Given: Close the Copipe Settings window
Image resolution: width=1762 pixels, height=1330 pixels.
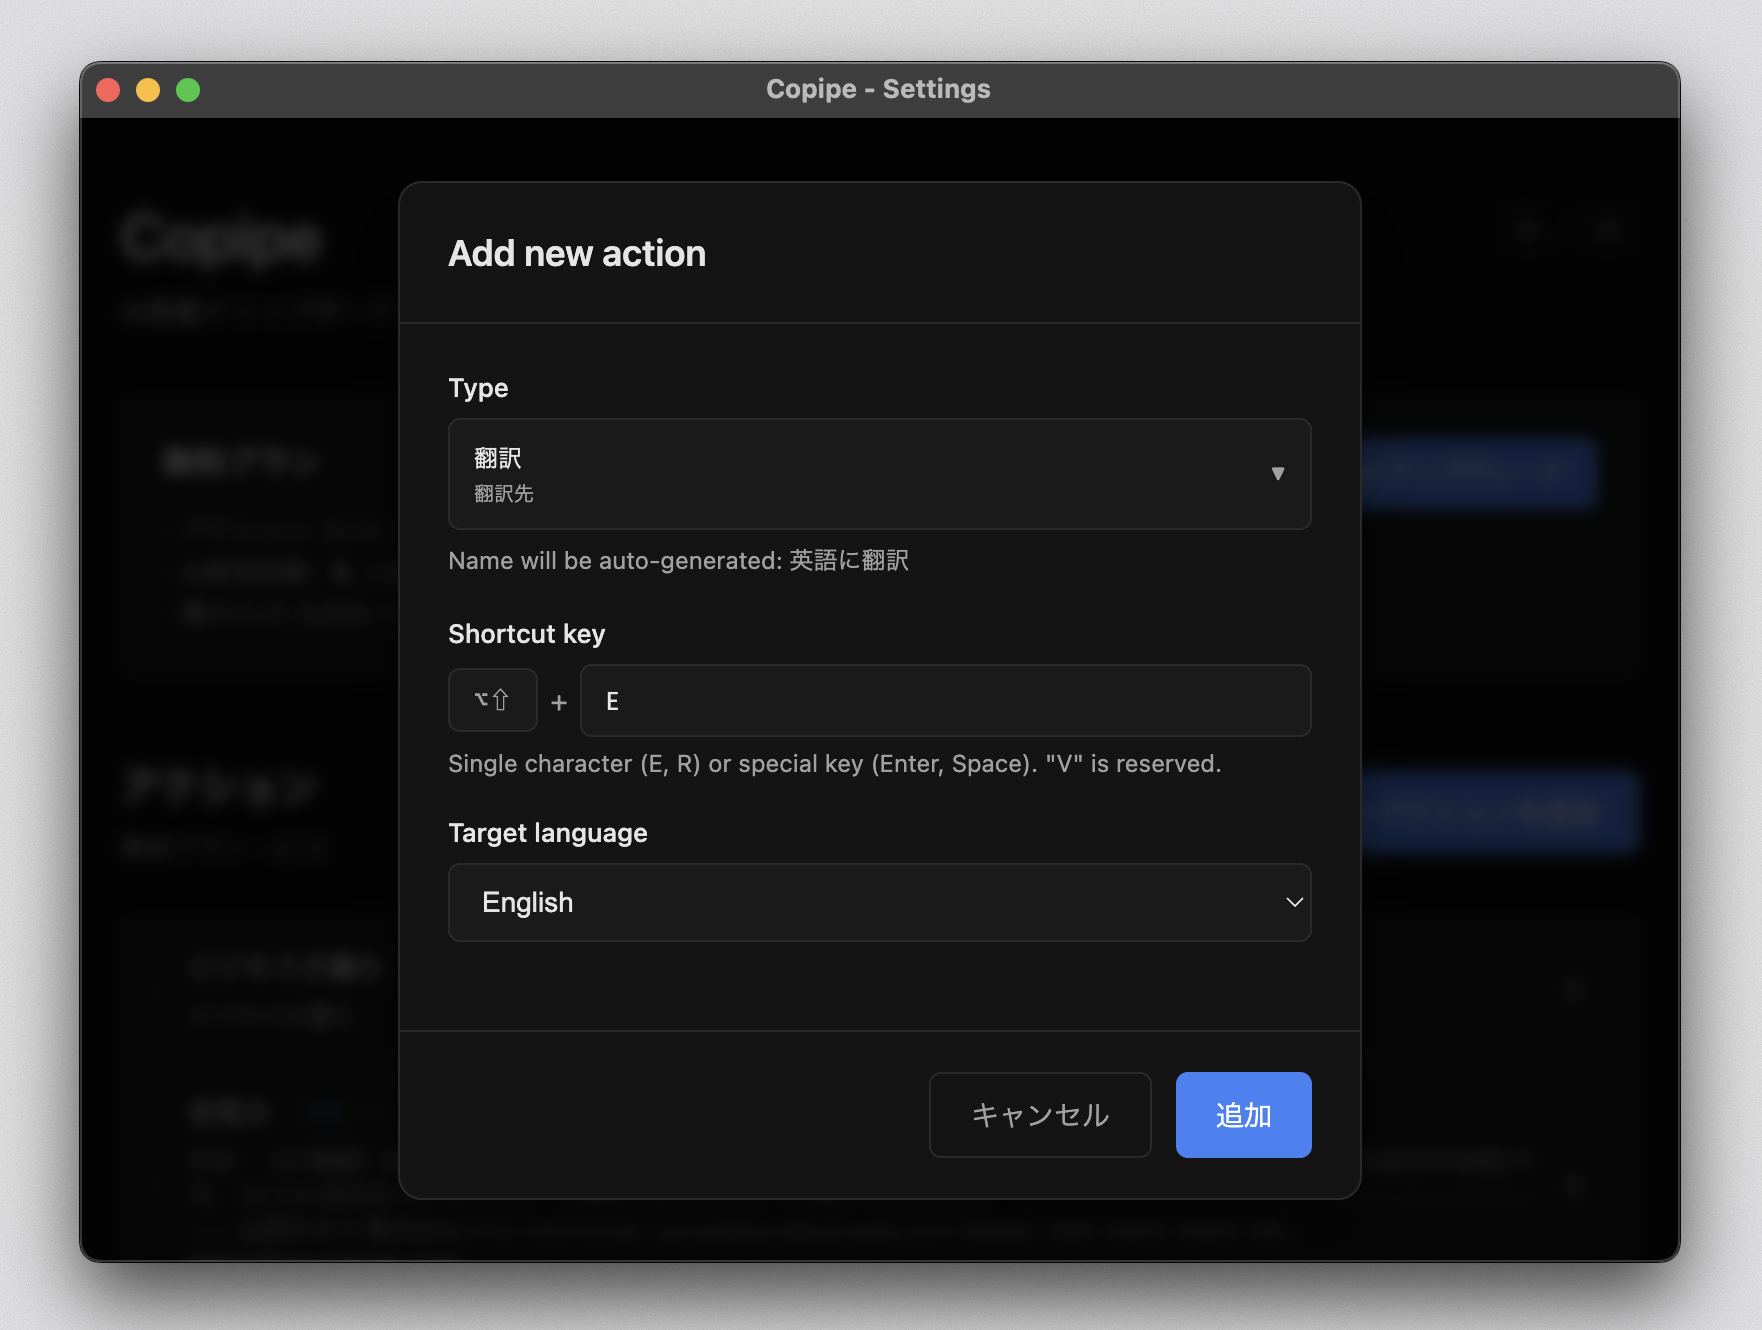Looking at the screenshot, I should (x=108, y=90).
